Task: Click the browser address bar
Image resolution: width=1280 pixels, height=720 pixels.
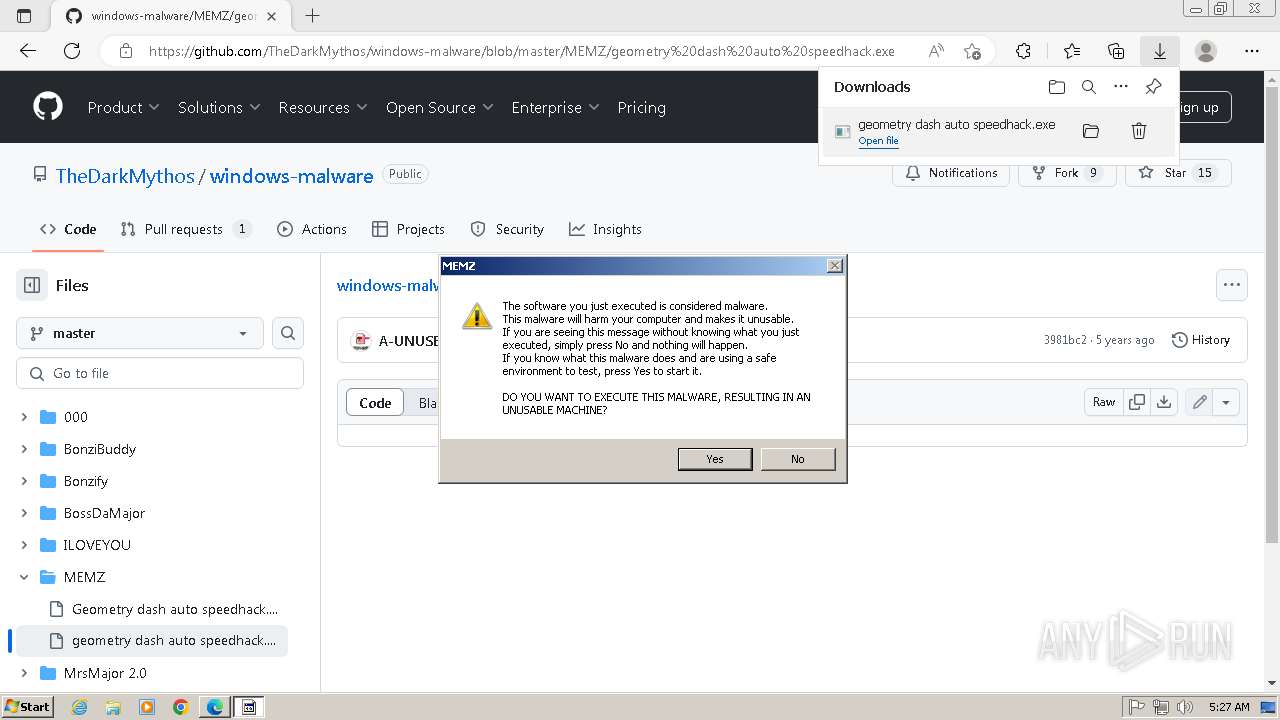Action: (520, 51)
